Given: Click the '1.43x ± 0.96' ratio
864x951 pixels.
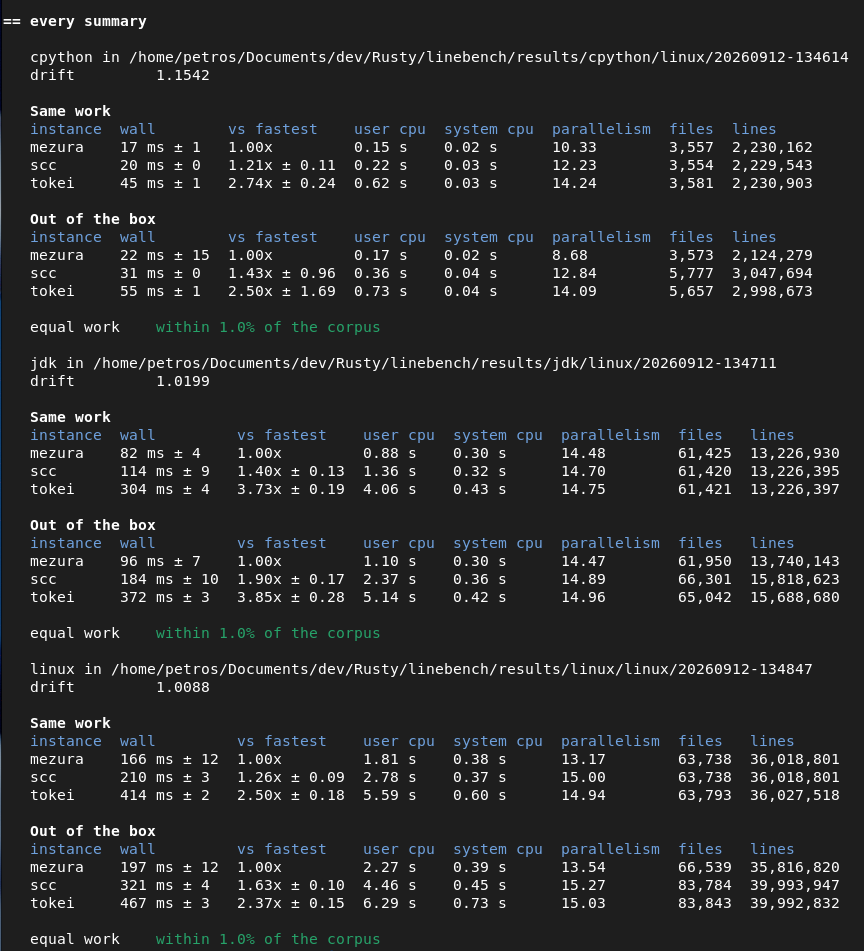Looking at the screenshot, I should coord(281,273).
